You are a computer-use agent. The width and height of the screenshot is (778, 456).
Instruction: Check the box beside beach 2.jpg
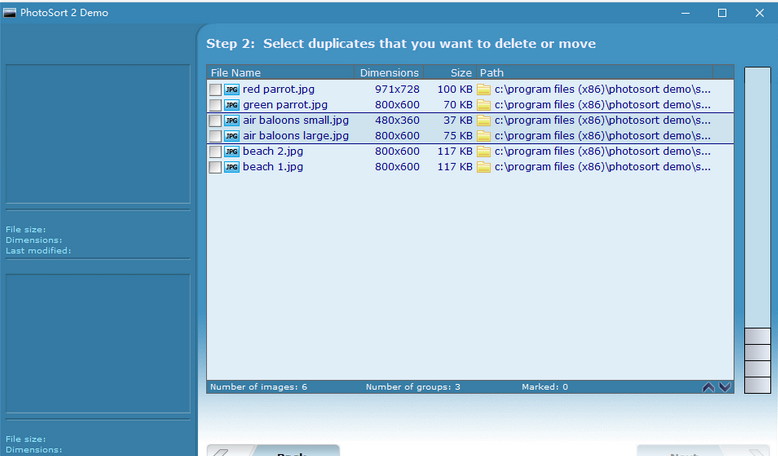pyautogui.click(x=215, y=151)
